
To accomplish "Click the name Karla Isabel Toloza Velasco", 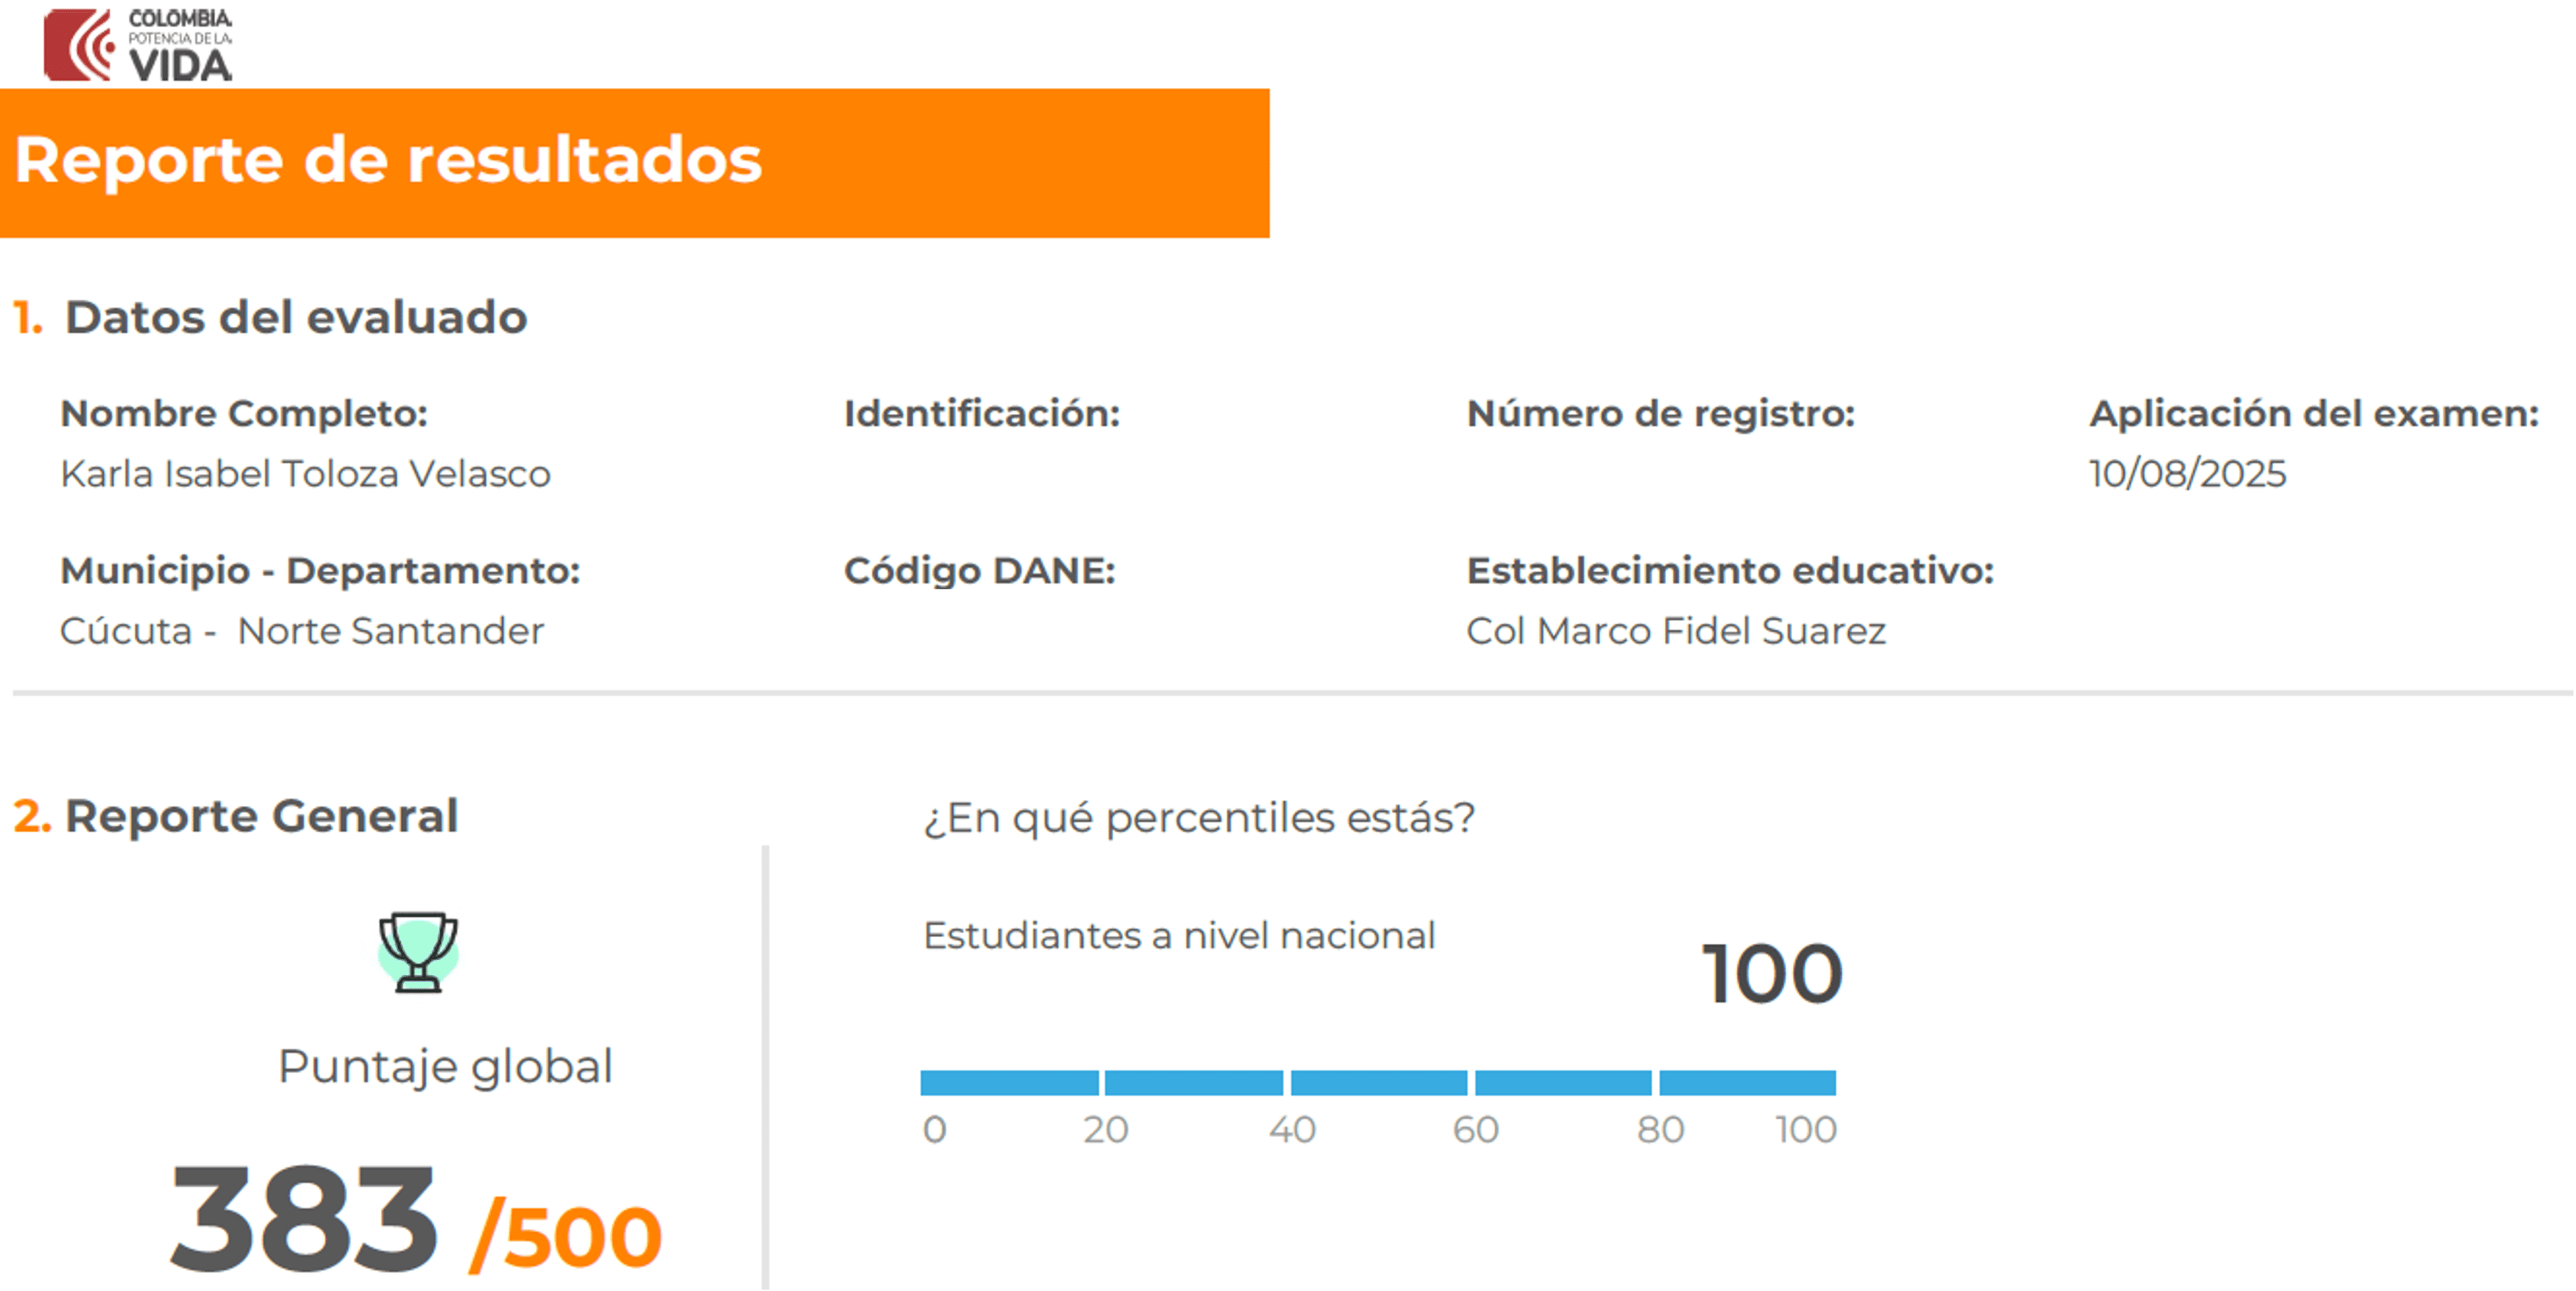I will pyautogui.click(x=305, y=474).
